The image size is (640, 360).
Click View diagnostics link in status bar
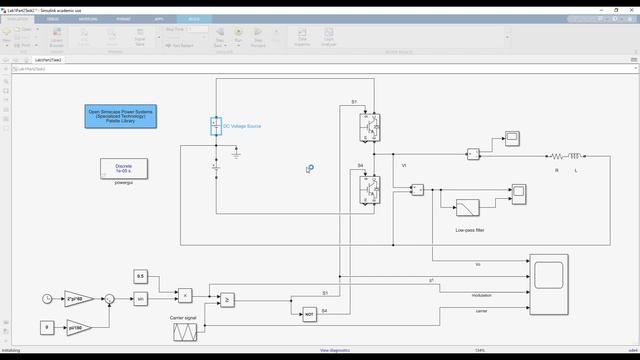(x=335, y=350)
